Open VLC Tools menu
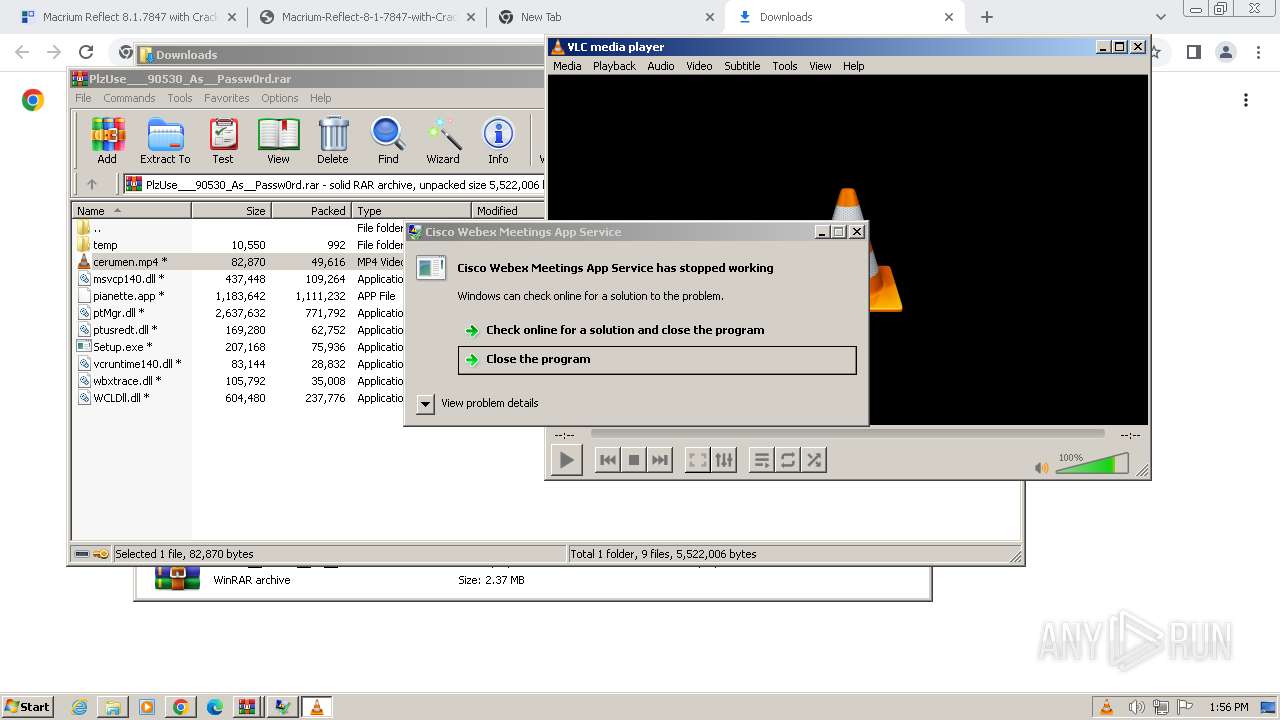1280x720 pixels. point(785,66)
